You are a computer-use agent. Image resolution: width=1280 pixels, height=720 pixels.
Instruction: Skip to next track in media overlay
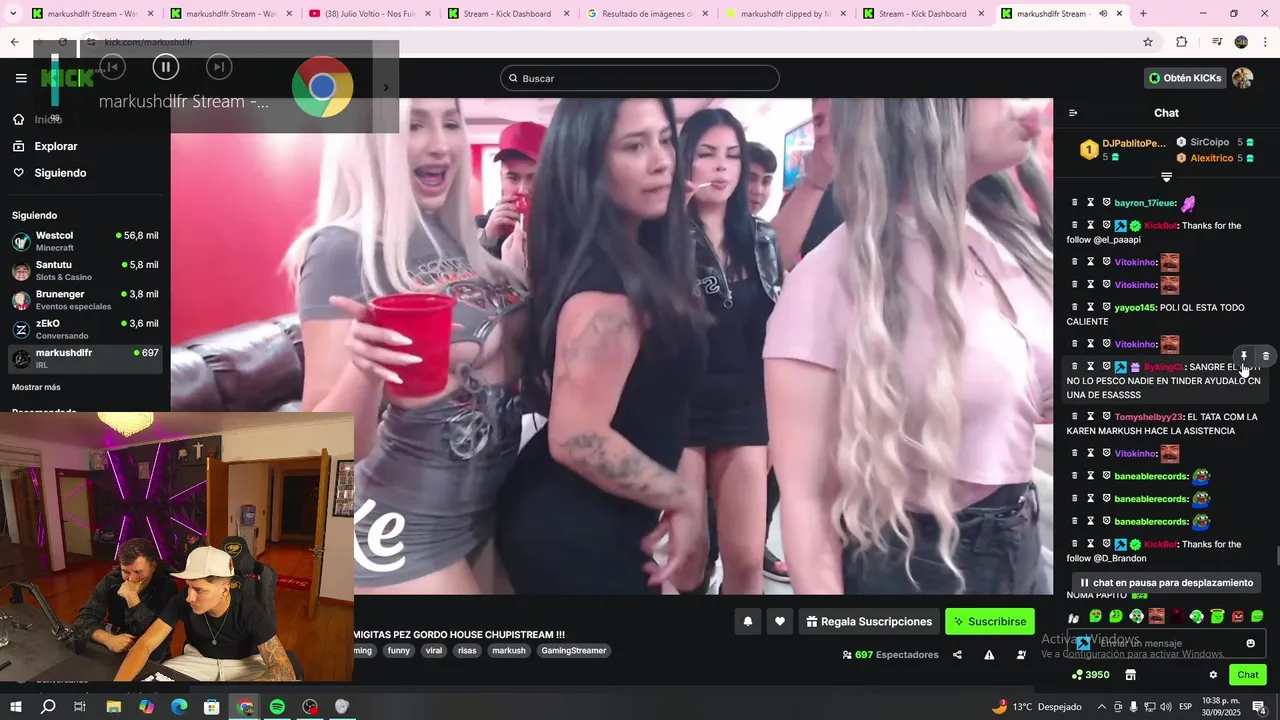[218, 67]
